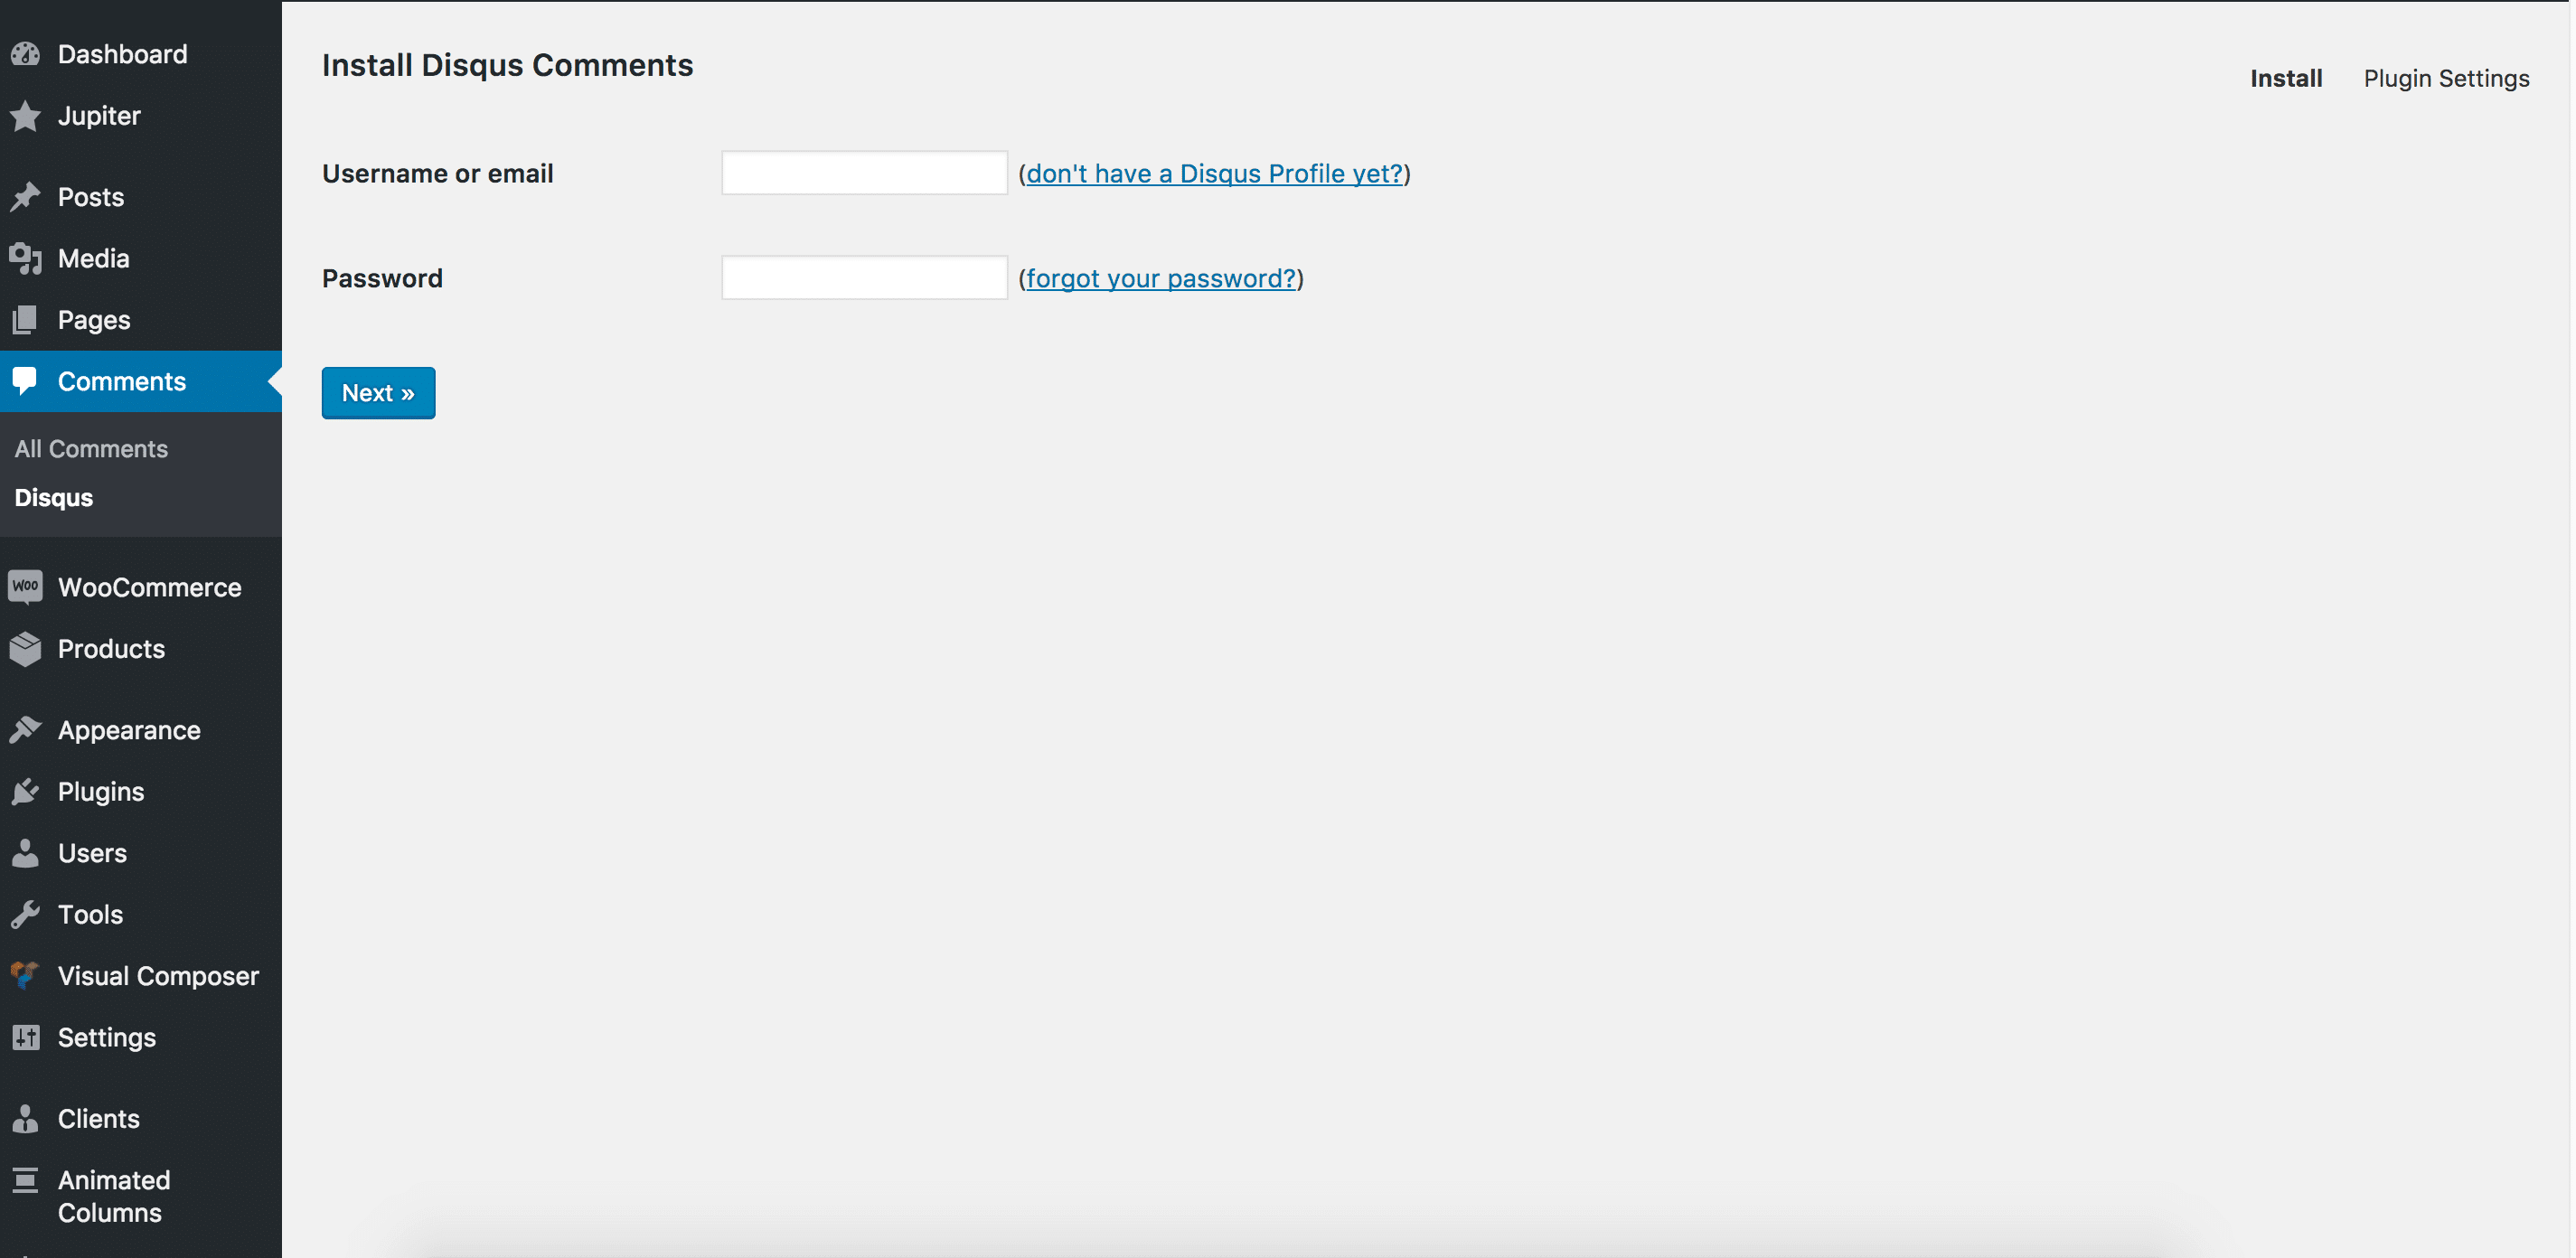The width and height of the screenshot is (2576, 1258).
Task: Open Users menu label
Action: point(92,853)
